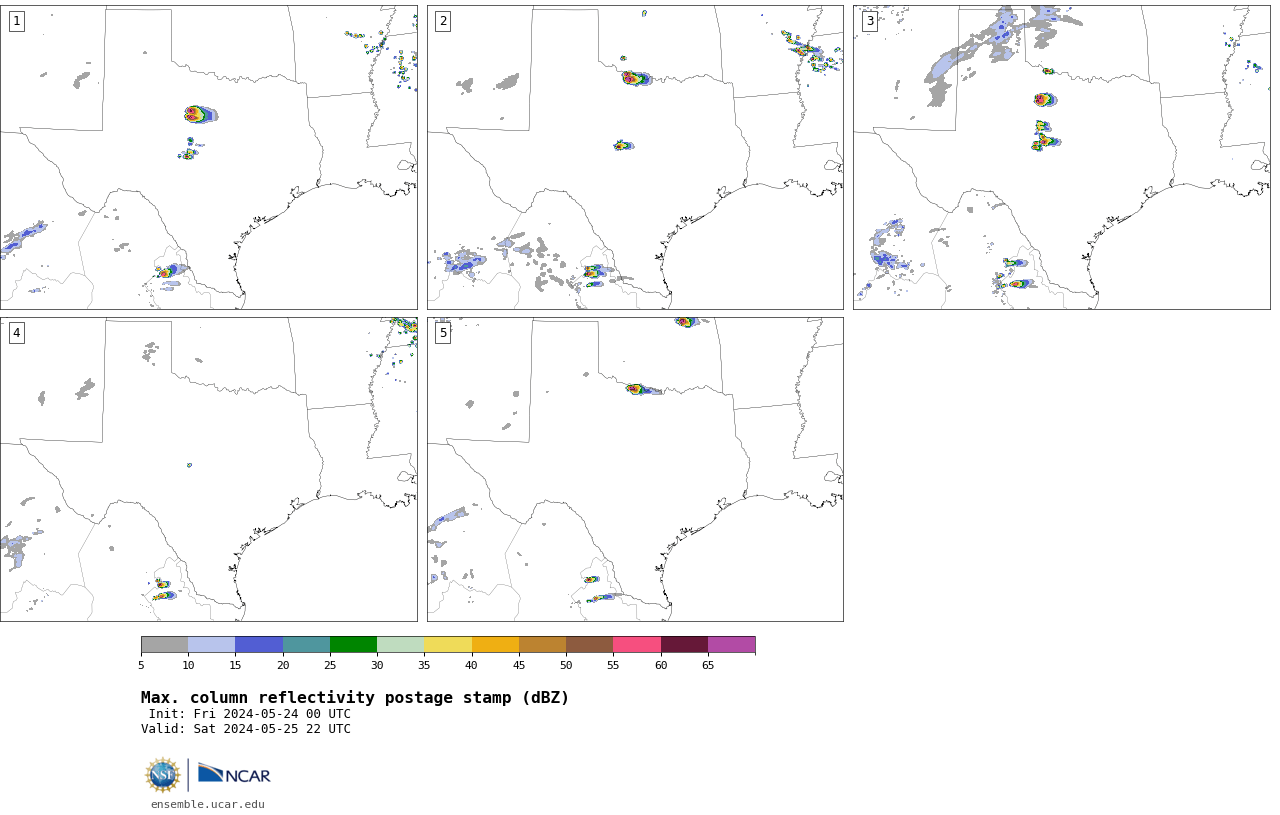Screen dimensions: 1280x815
Task: Click the number 2 label box
Action: tap(443, 21)
